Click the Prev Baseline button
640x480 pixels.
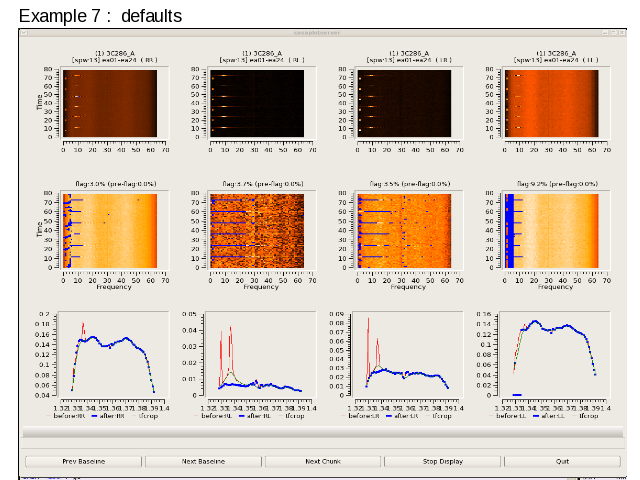point(84,461)
